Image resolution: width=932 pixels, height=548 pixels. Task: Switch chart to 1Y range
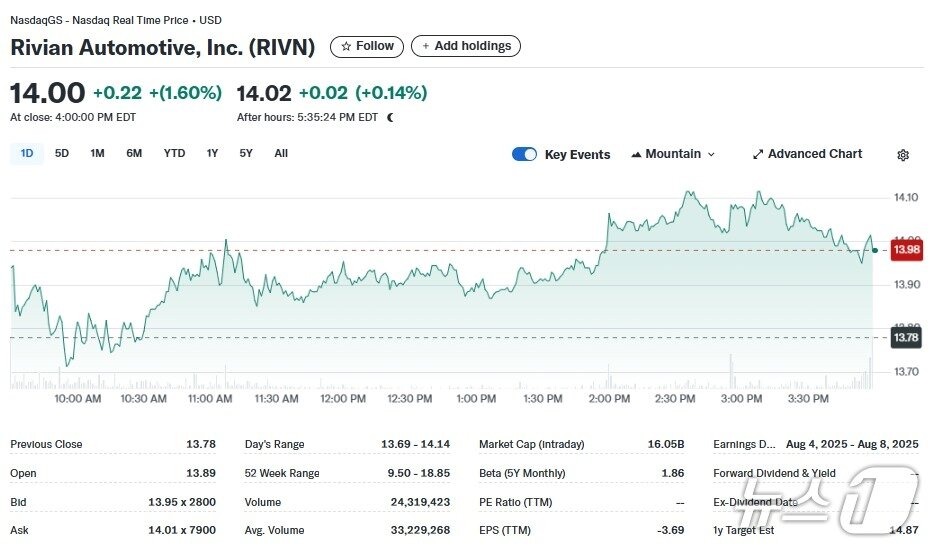tap(212, 154)
